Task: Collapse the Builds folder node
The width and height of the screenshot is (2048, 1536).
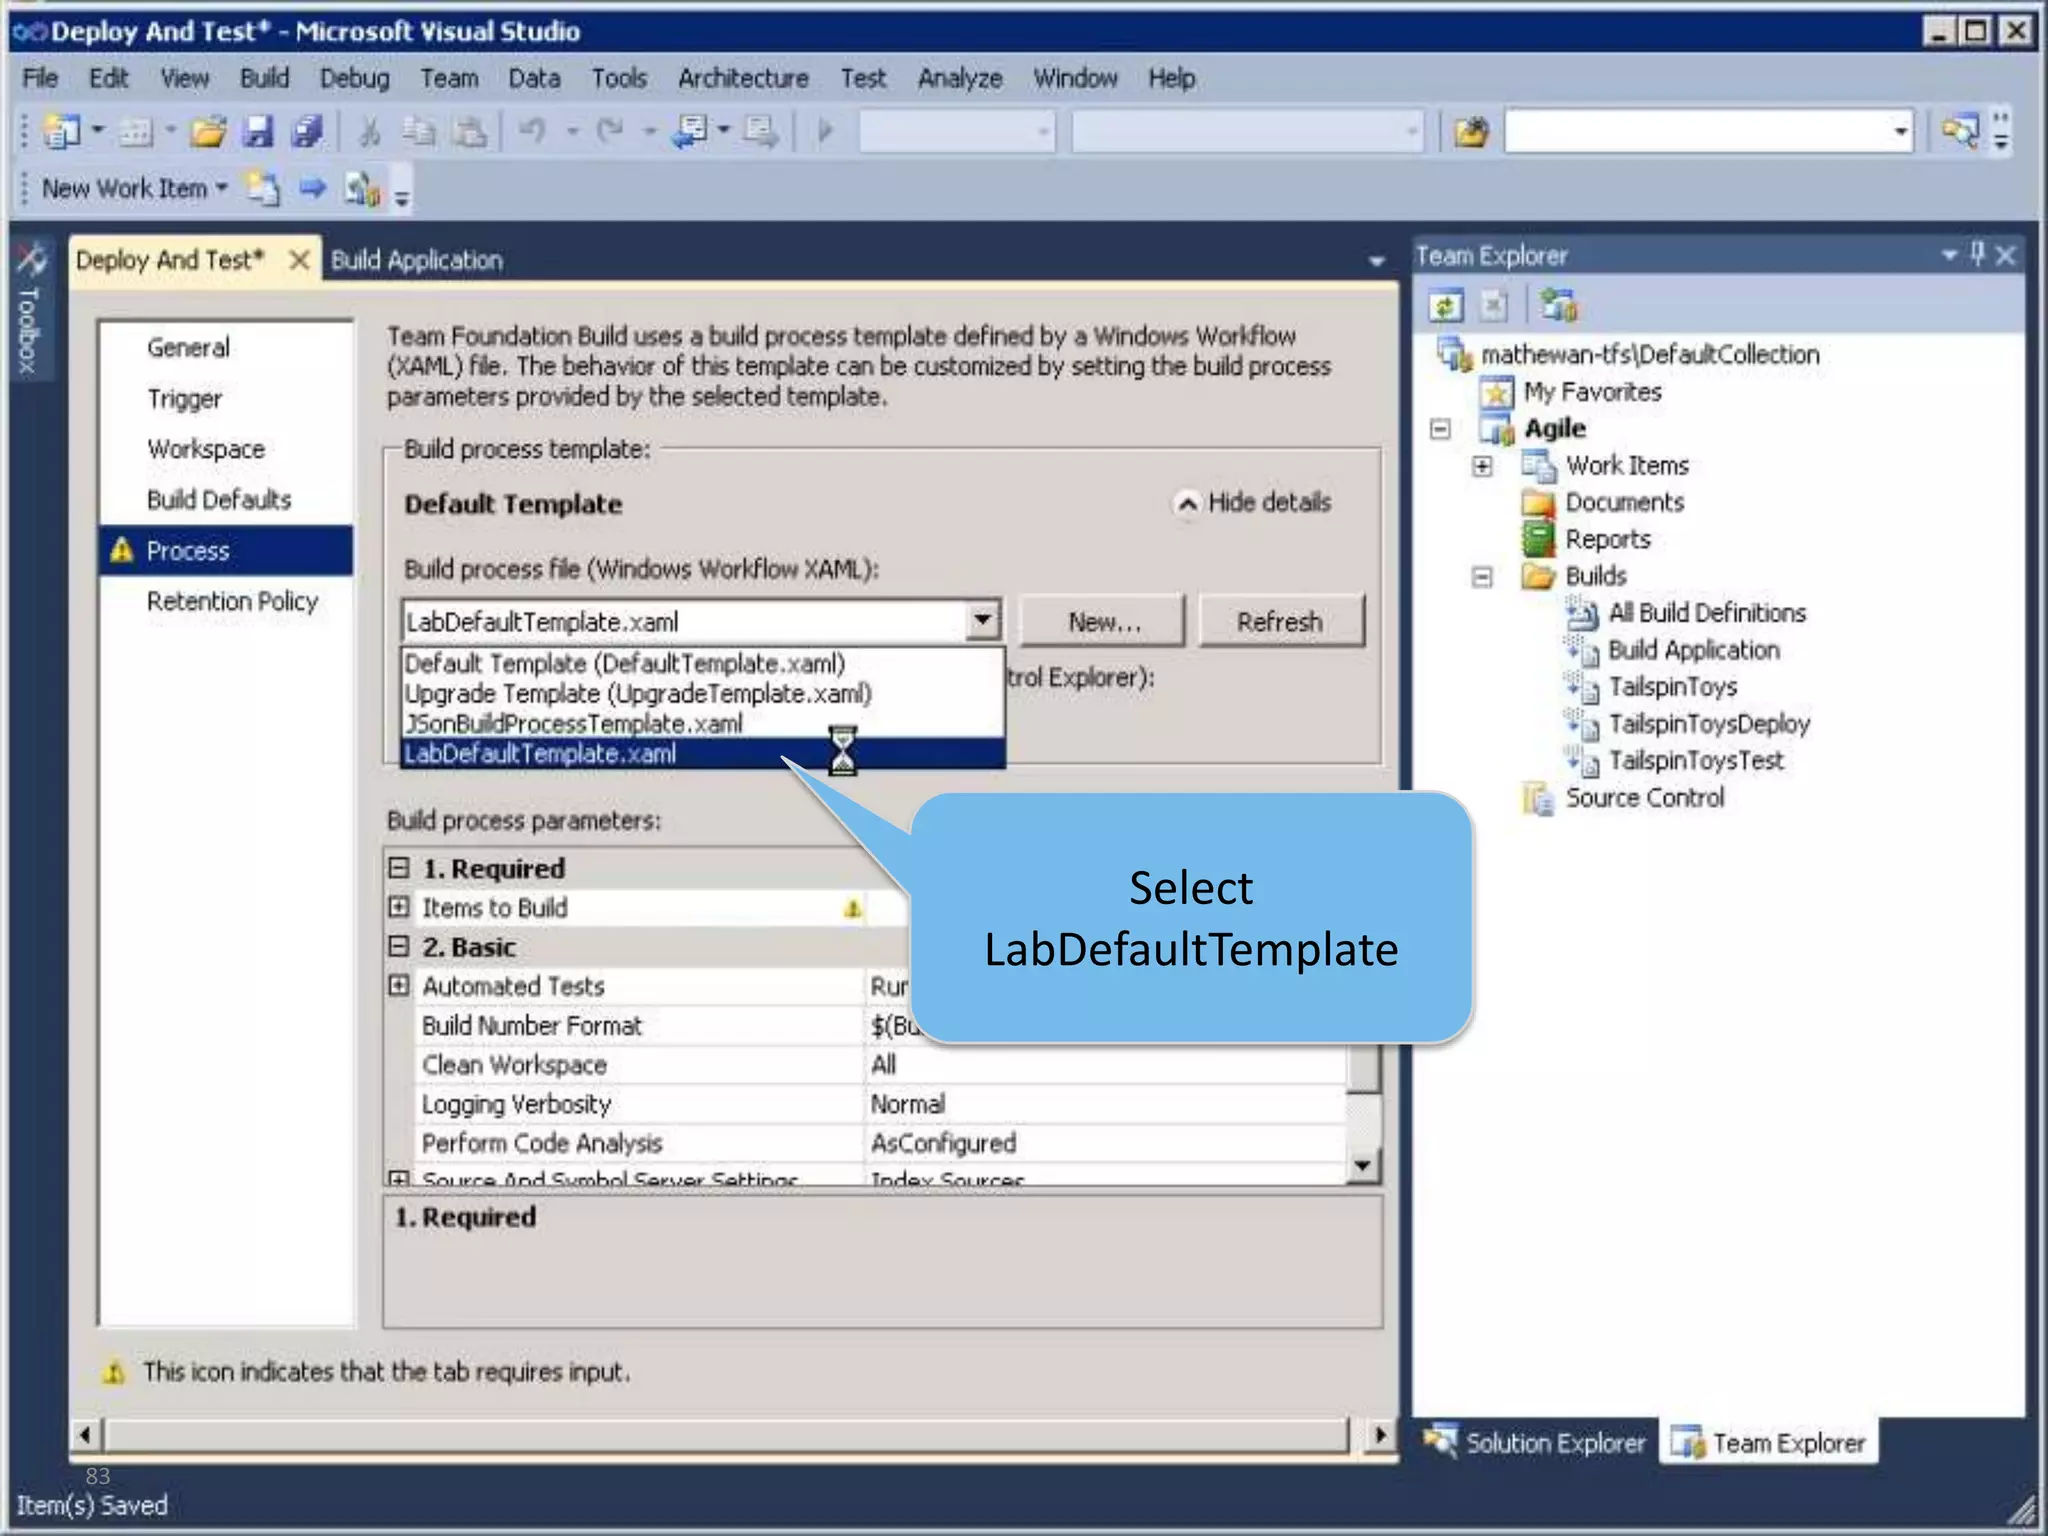Action: [x=1482, y=577]
